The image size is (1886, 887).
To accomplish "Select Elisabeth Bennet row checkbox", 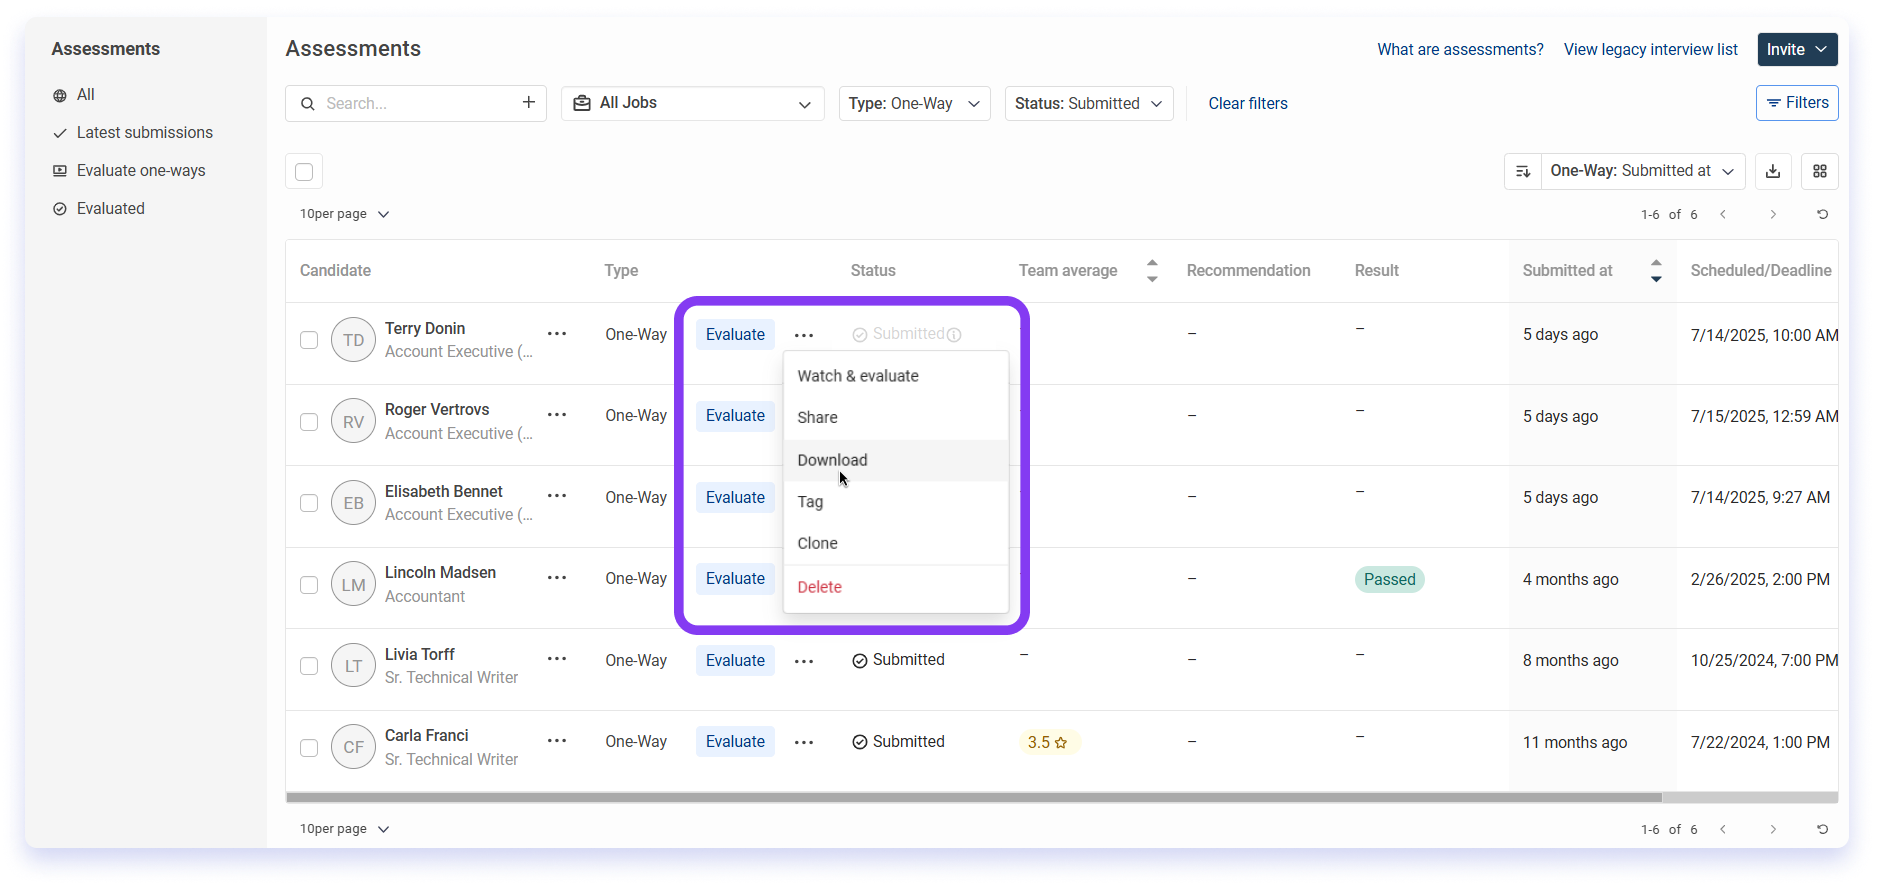I will 309,503.
